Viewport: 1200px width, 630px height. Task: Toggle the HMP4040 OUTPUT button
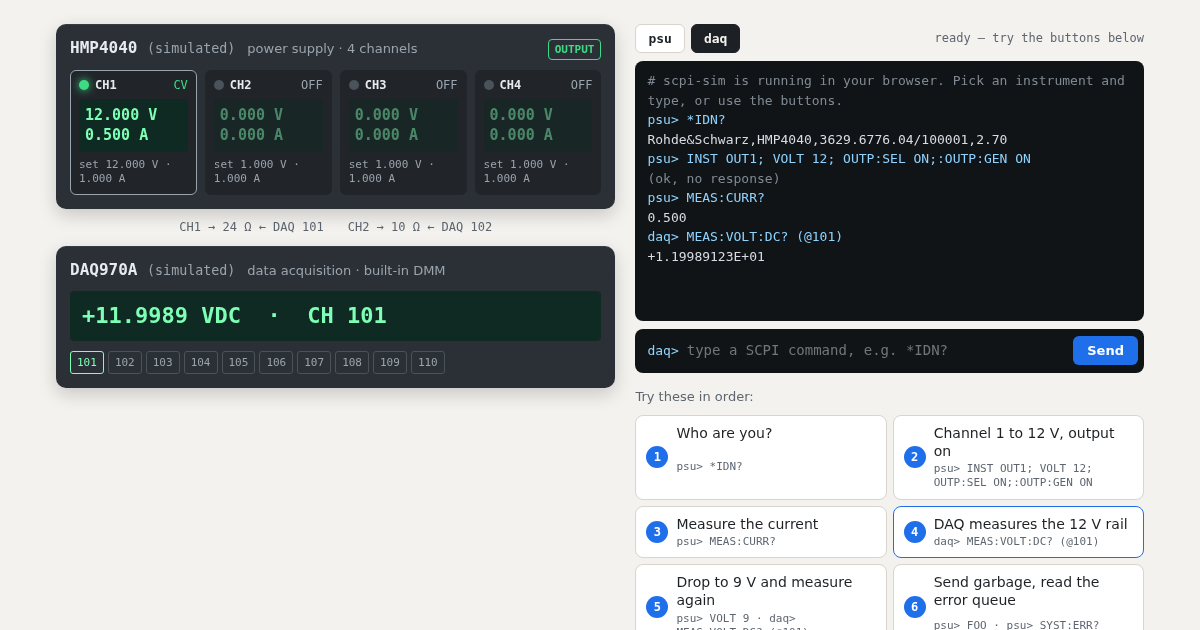pyautogui.click(x=574, y=49)
